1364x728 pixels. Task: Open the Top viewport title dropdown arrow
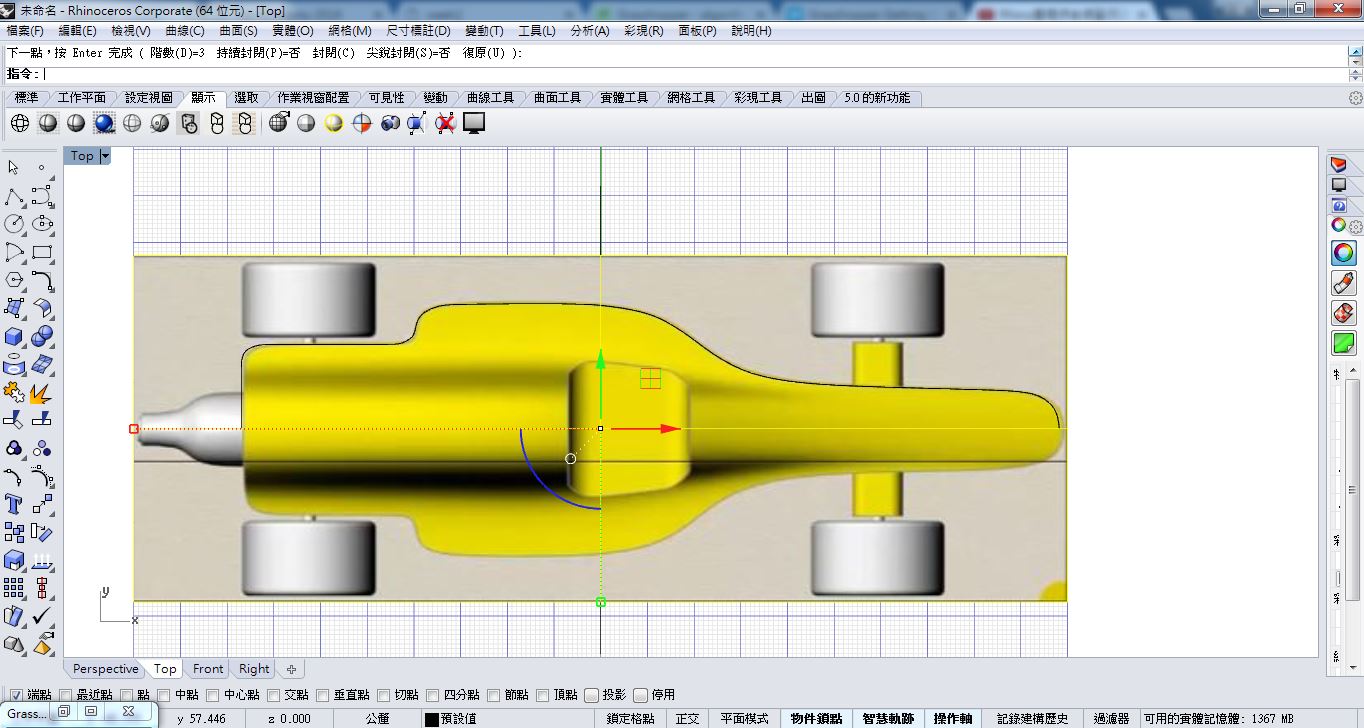(x=104, y=156)
